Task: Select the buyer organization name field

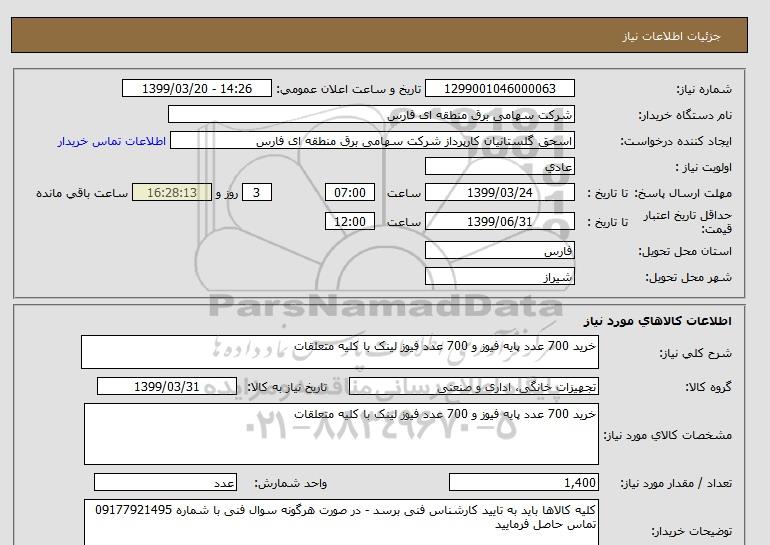Action: click(371, 114)
